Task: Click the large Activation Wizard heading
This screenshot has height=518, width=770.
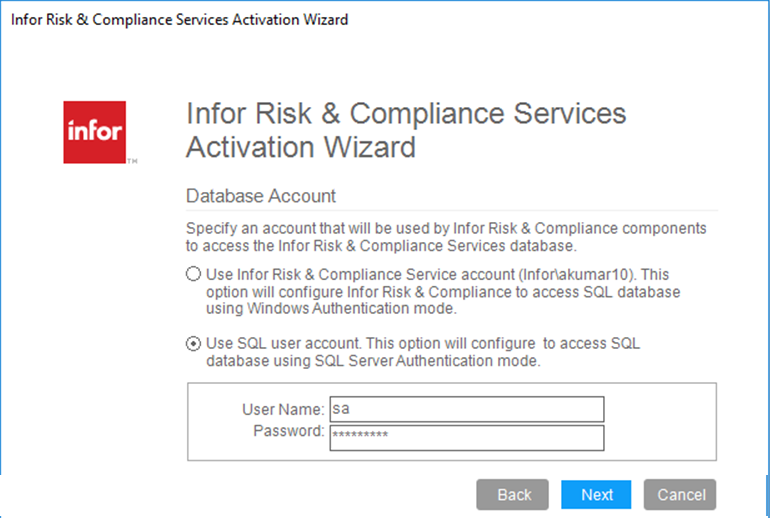Action: coord(406,130)
